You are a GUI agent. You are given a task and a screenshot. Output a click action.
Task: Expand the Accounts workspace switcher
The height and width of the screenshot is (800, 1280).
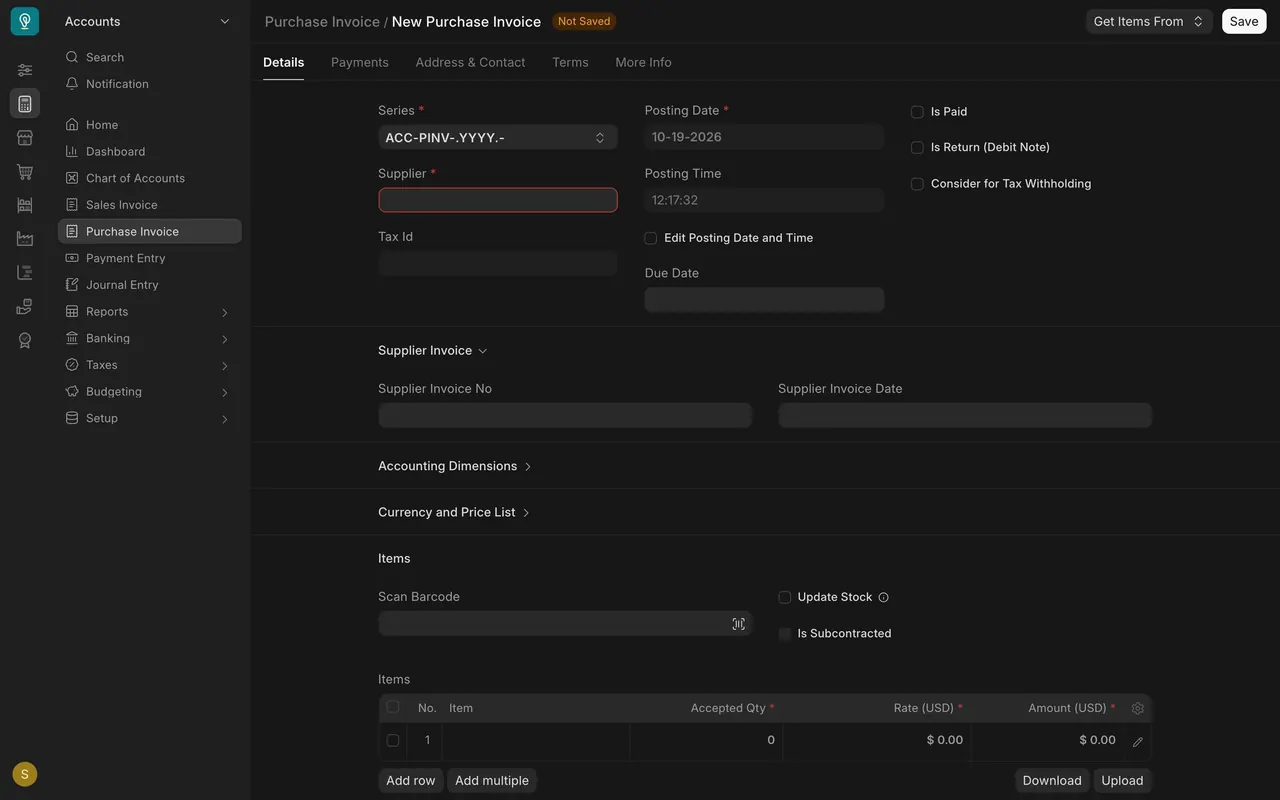point(148,21)
